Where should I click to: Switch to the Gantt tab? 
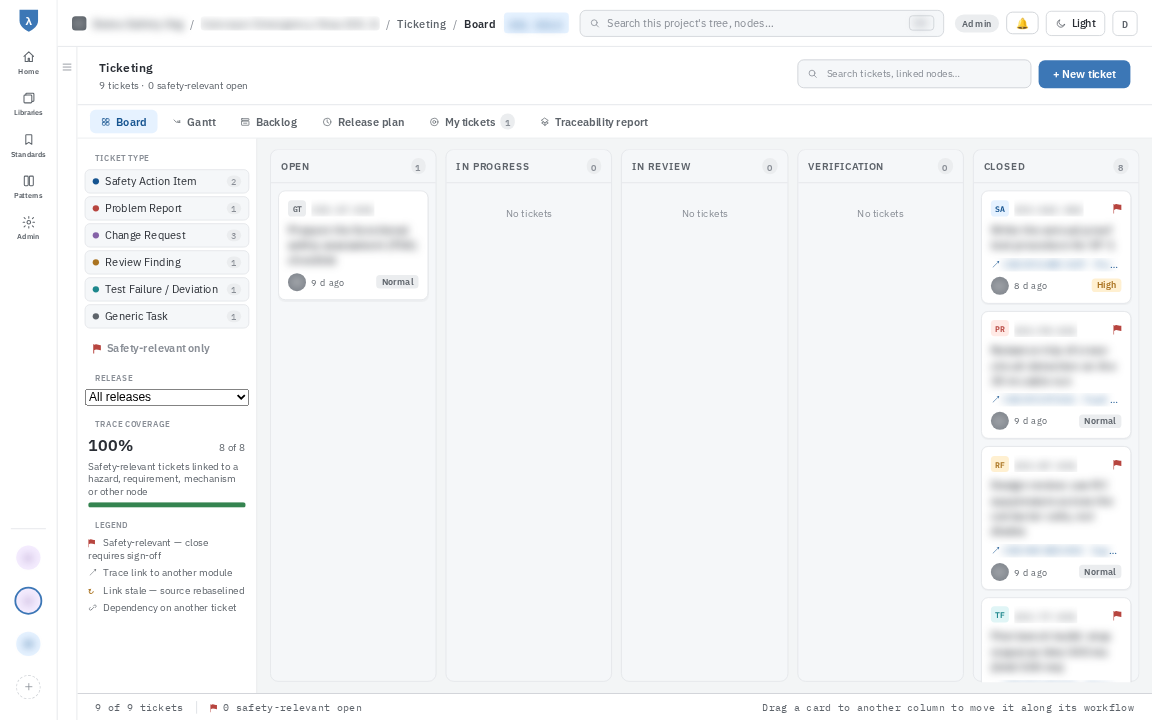coord(194,122)
